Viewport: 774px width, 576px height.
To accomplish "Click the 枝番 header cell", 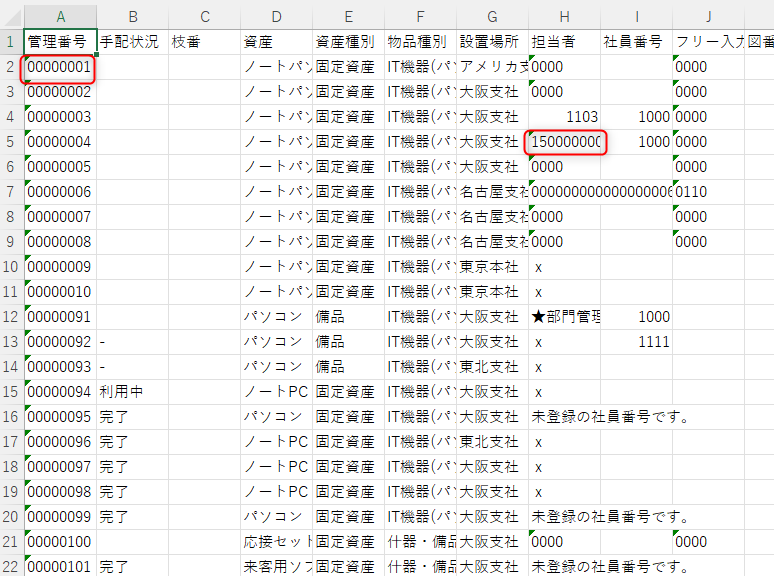I will 204,42.
